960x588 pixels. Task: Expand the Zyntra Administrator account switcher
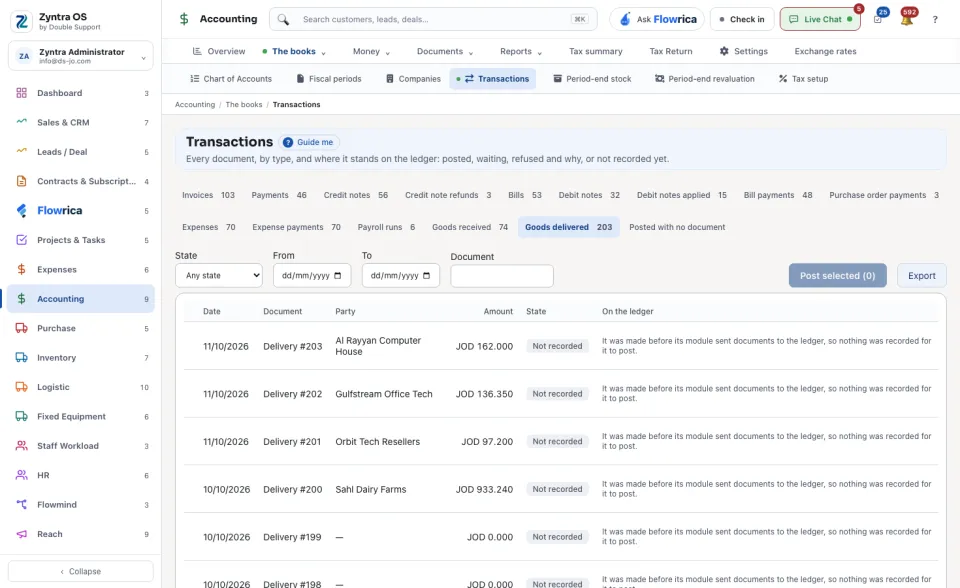coord(81,56)
